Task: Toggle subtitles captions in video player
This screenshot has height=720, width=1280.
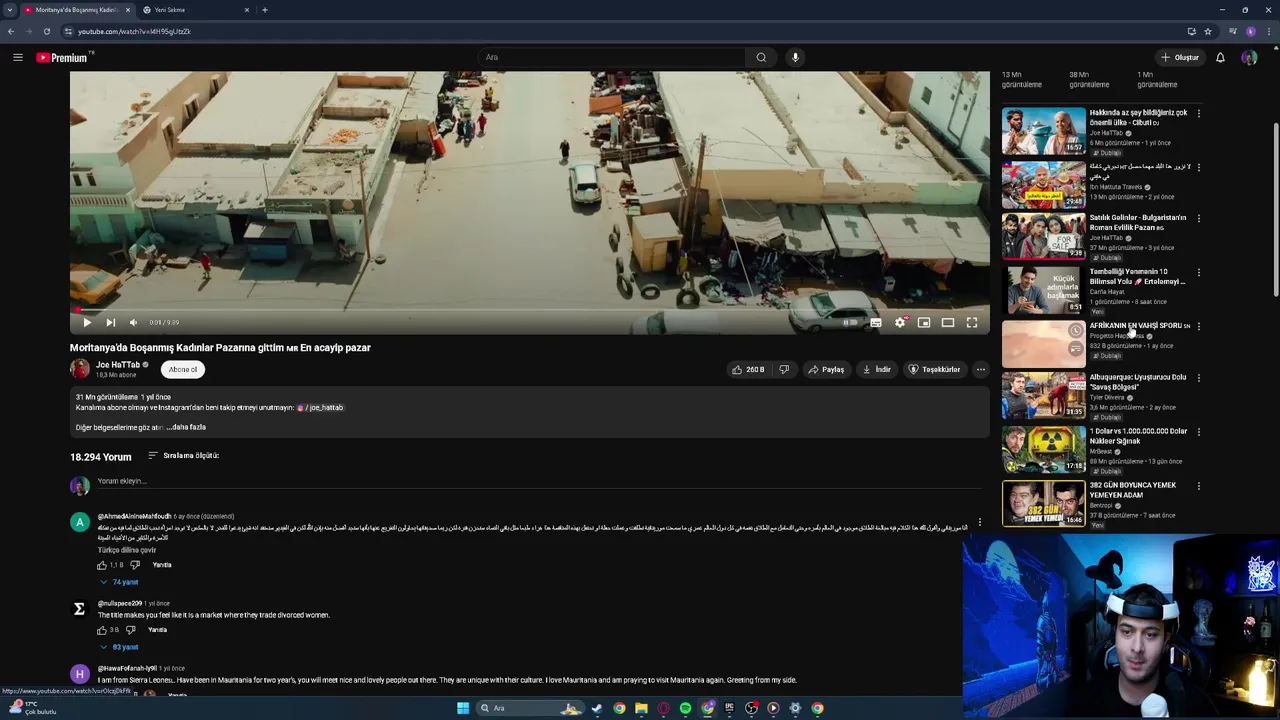Action: pos(876,322)
